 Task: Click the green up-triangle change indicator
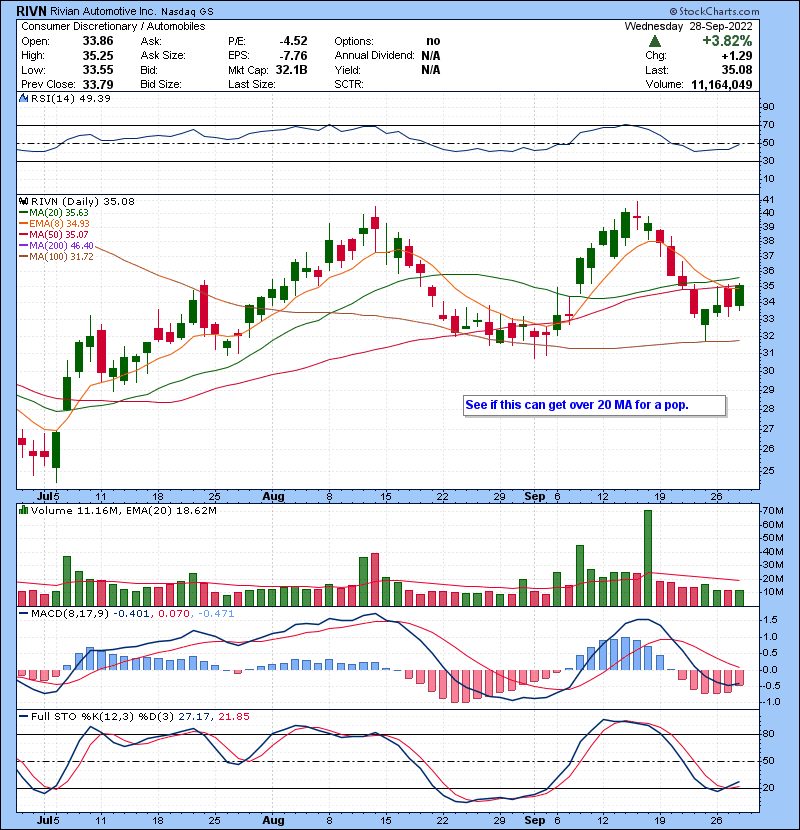tap(654, 41)
